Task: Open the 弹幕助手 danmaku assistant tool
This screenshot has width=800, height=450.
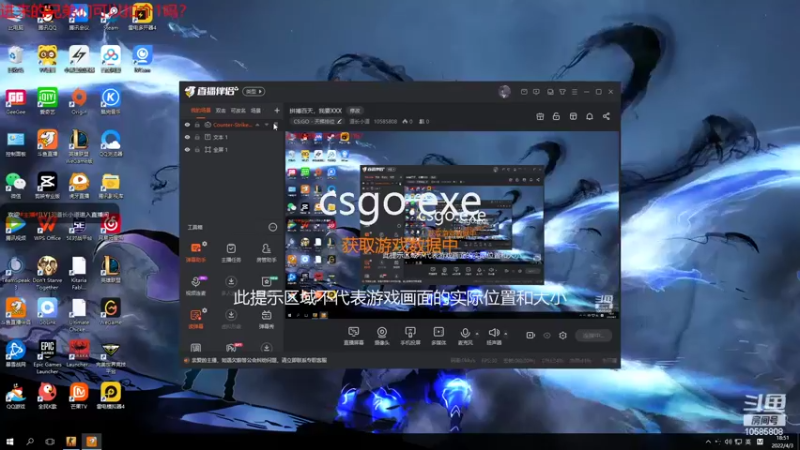Action: 196,252
